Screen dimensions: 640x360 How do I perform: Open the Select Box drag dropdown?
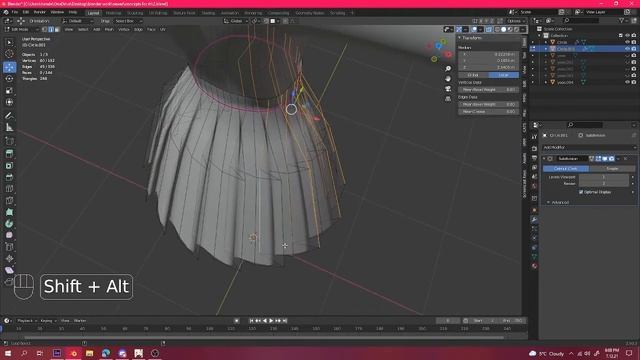point(128,21)
